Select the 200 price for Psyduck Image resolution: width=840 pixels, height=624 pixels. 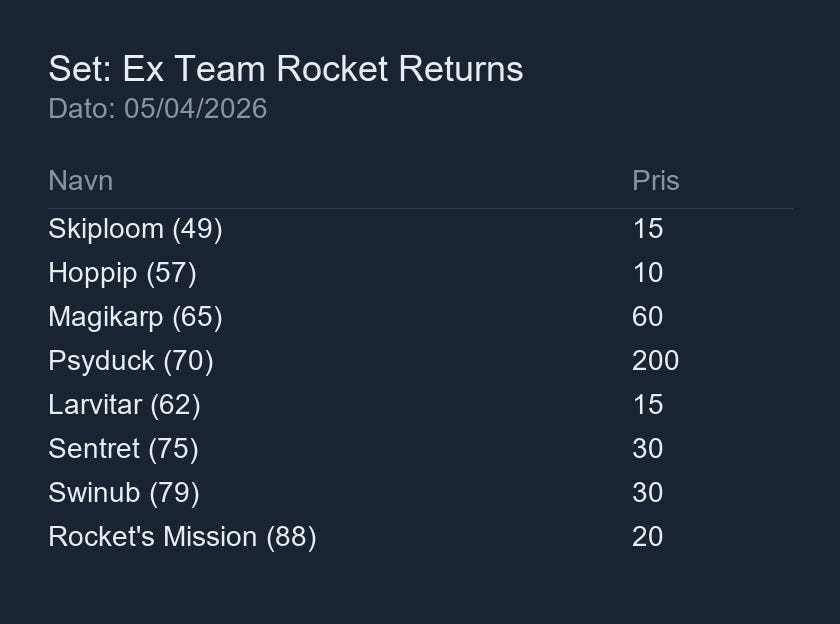(x=655, y=361)
